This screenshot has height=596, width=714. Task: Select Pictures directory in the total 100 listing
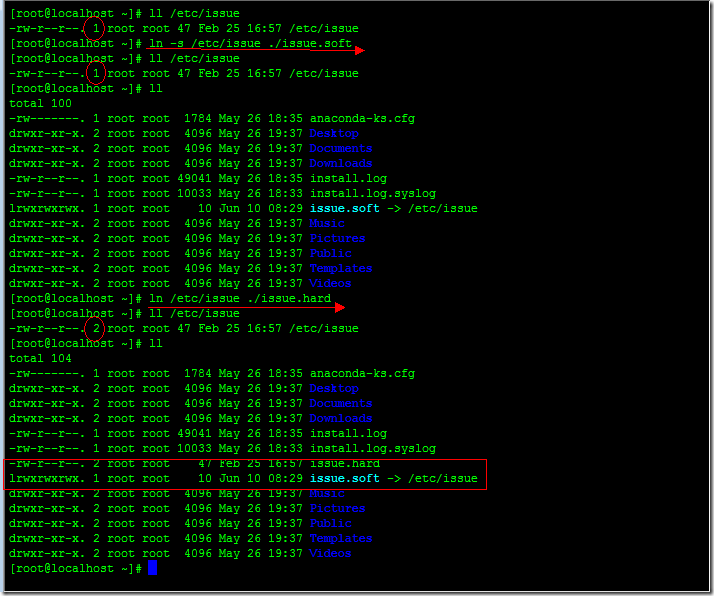337,239
